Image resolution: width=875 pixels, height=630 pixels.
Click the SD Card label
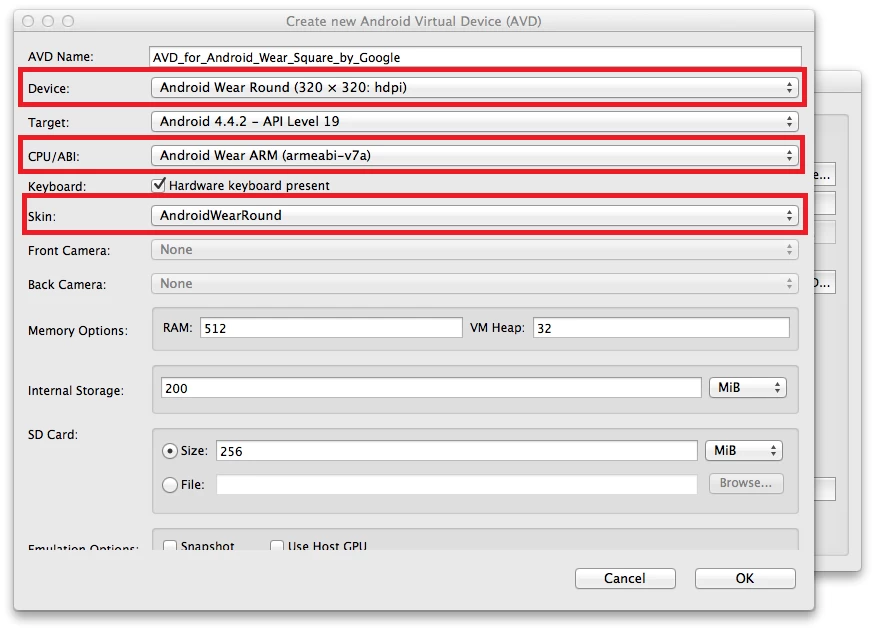pos(53,435)
